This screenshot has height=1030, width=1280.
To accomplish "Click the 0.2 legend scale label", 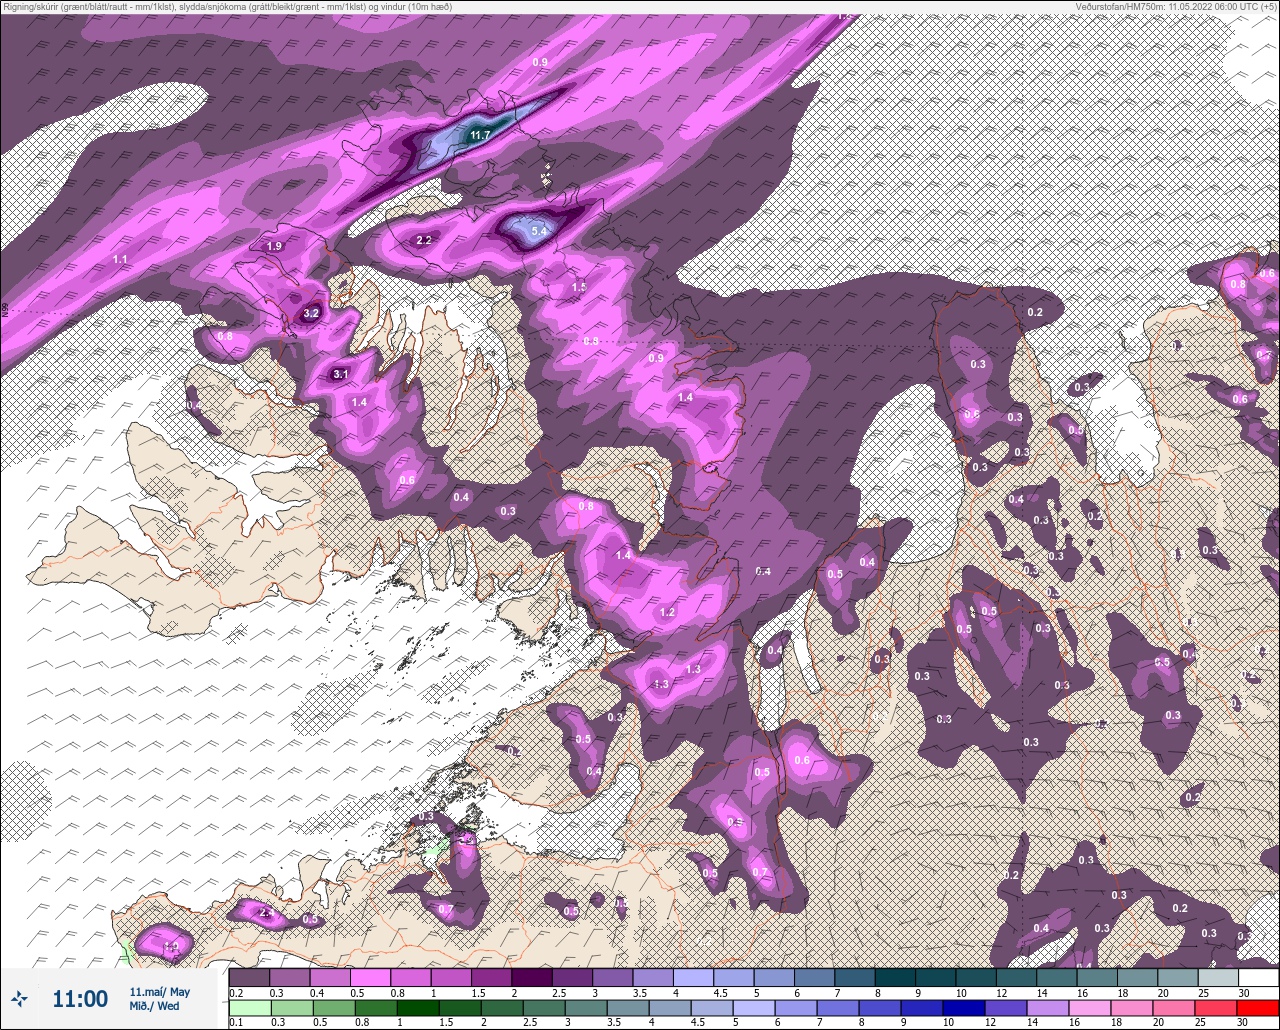I will (236, 993).
